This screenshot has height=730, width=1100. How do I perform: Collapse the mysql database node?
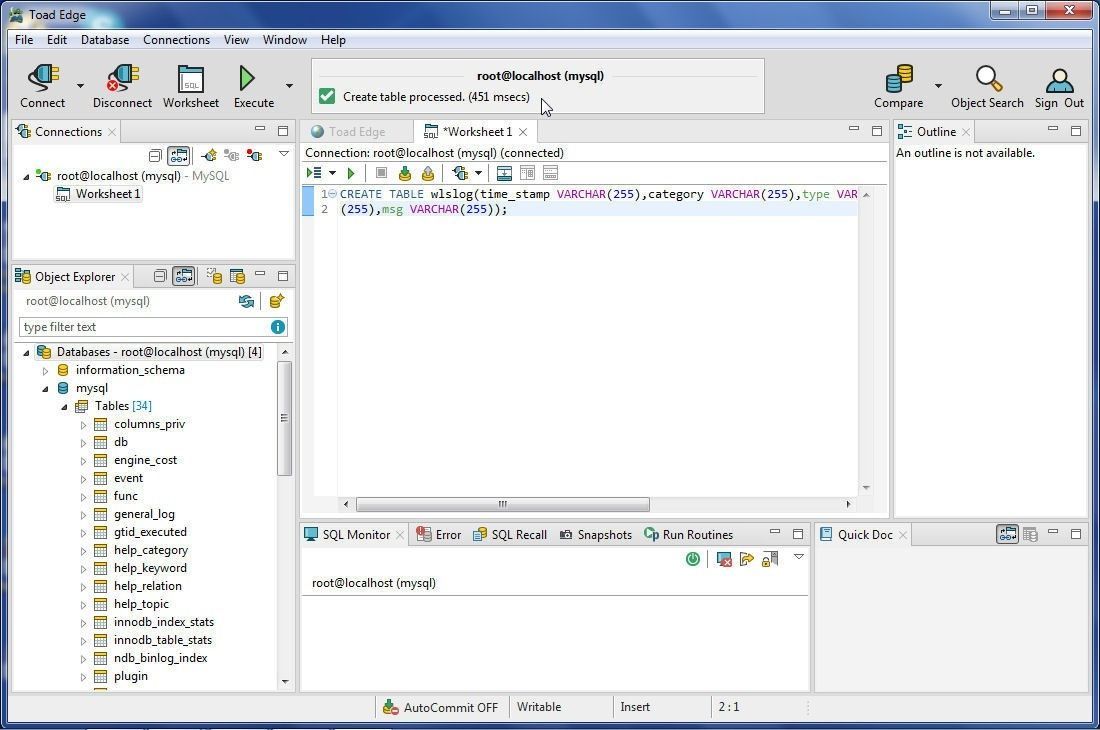click(x=46, y=388)
